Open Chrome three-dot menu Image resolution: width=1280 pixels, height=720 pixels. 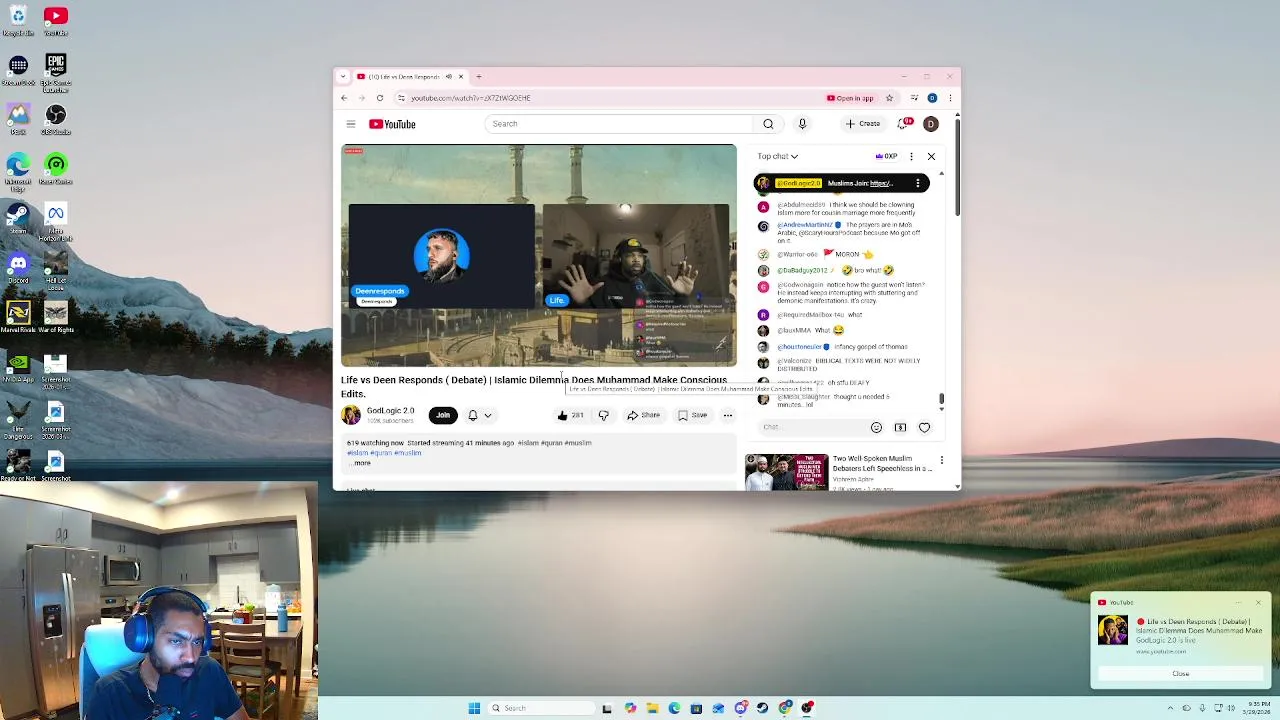[950, 98]
